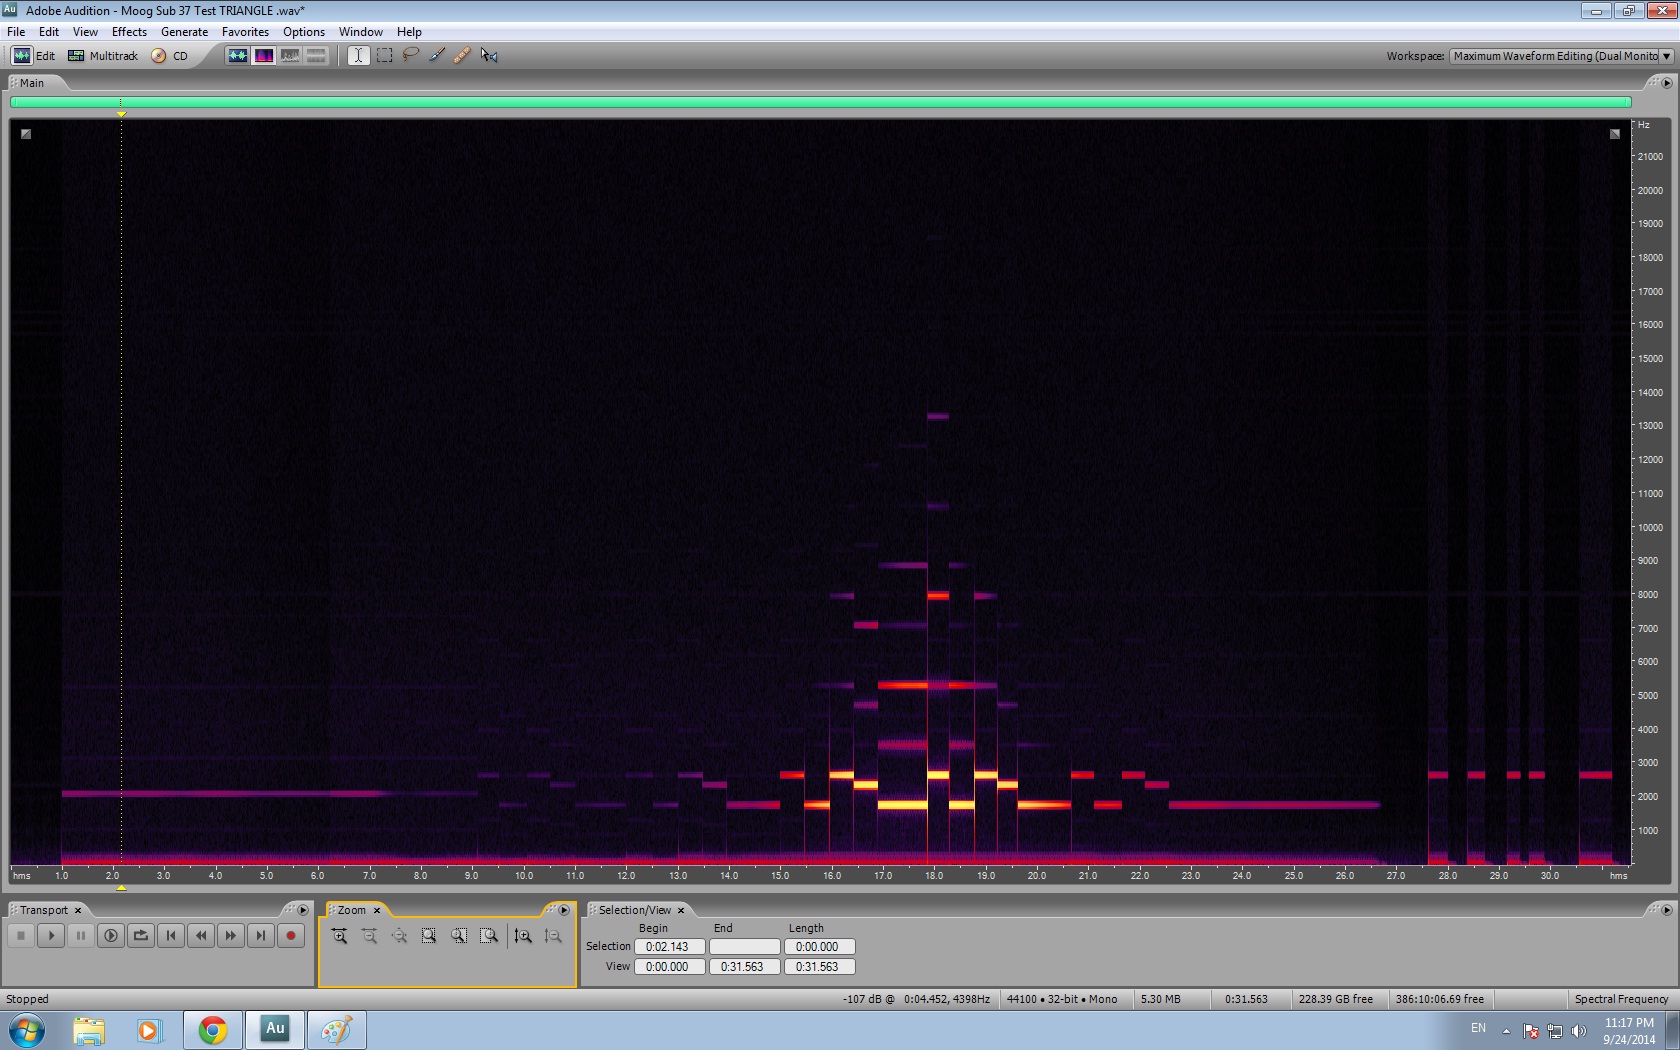Switch to Multitrack view
The width and height of the screenshot is (1680, 1050).
pos(103,56)
